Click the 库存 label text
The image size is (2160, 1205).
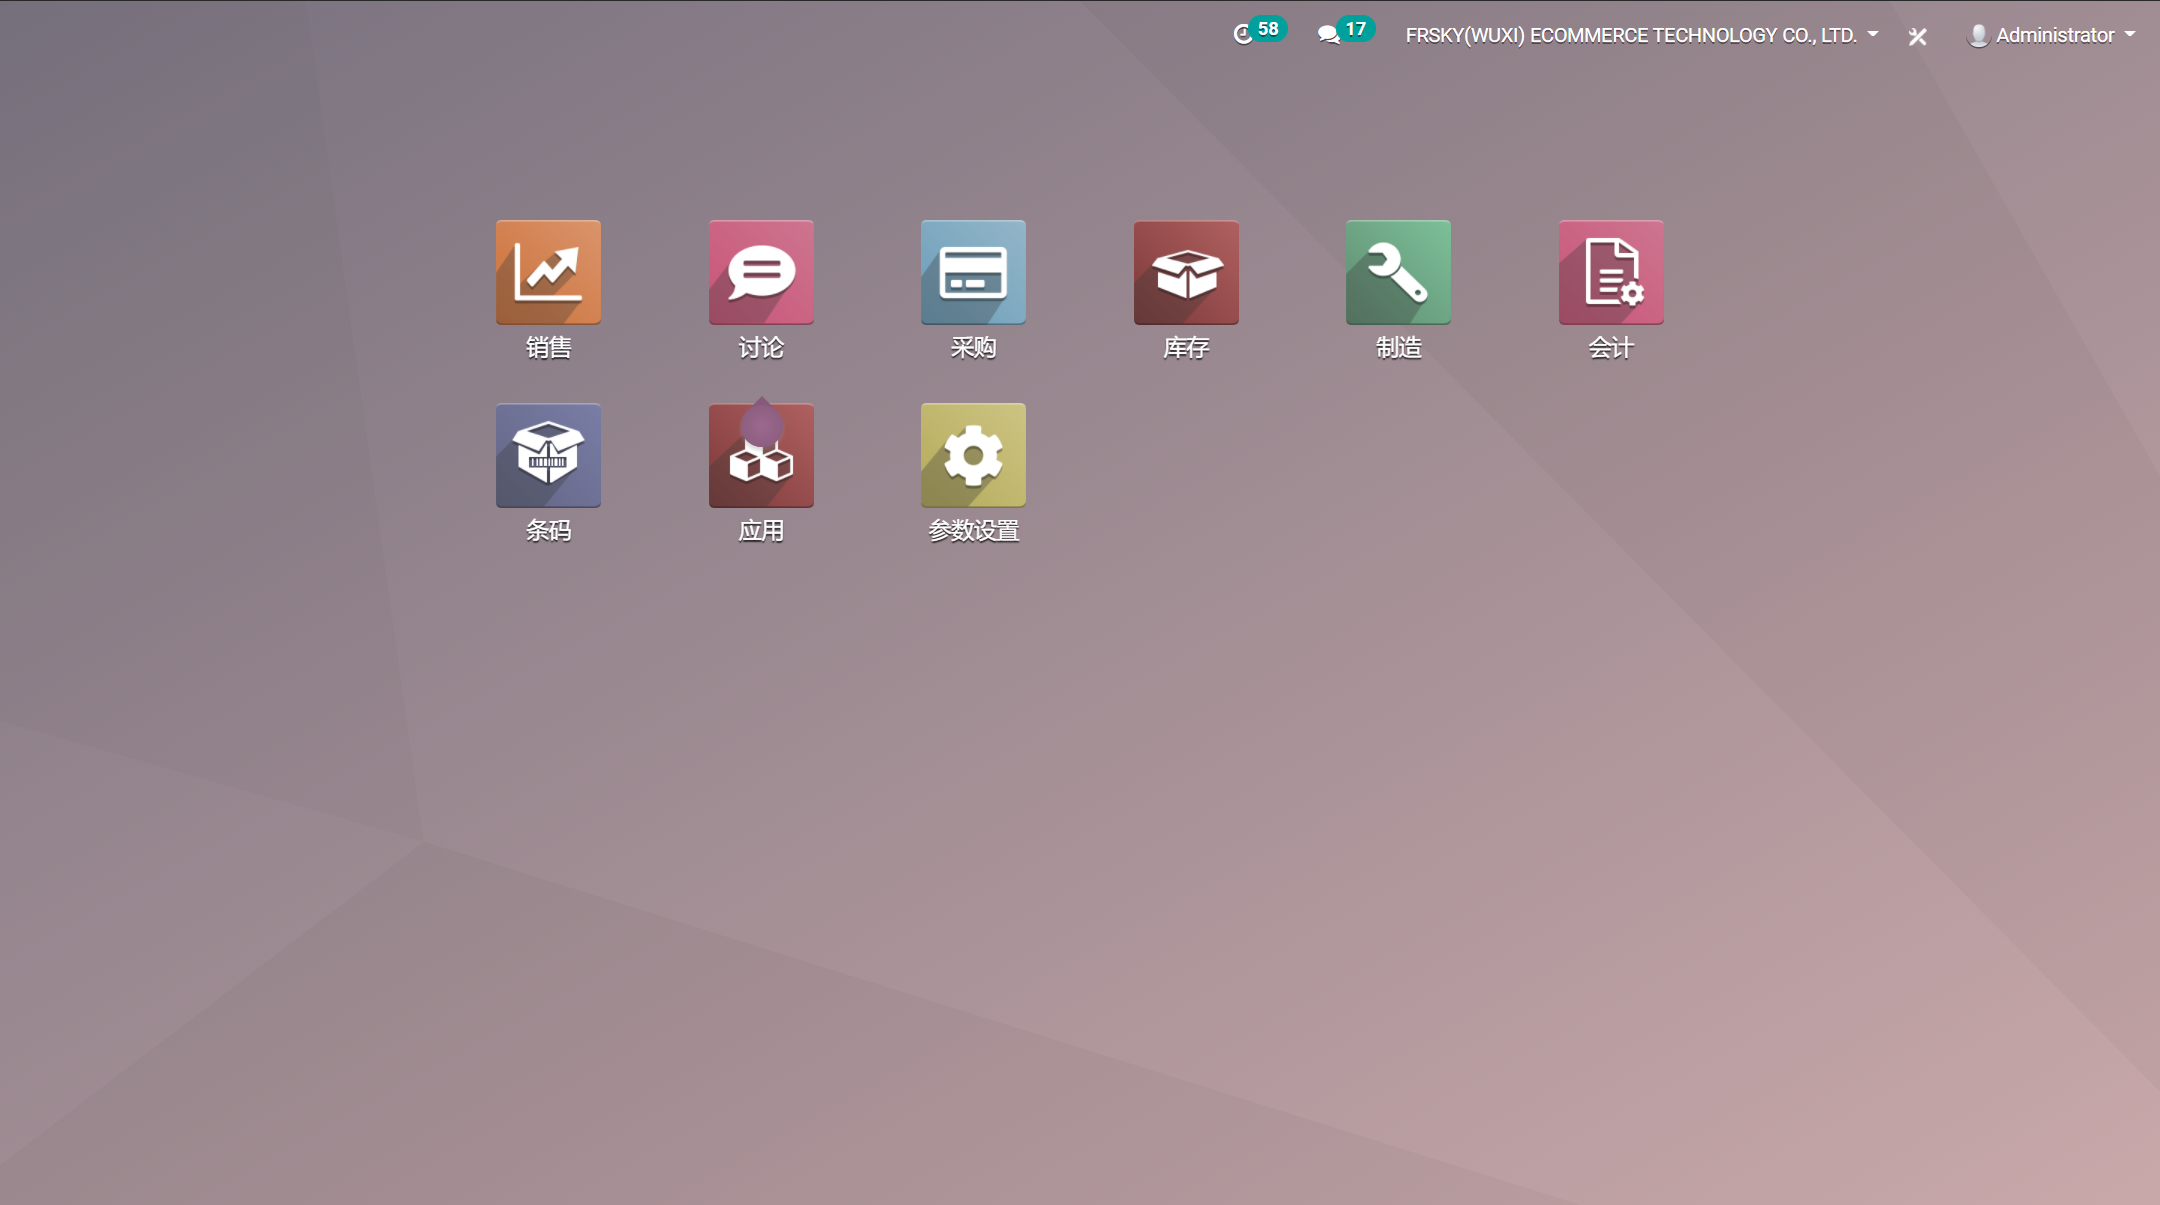pyautogui.click(x=1186, y=347)
